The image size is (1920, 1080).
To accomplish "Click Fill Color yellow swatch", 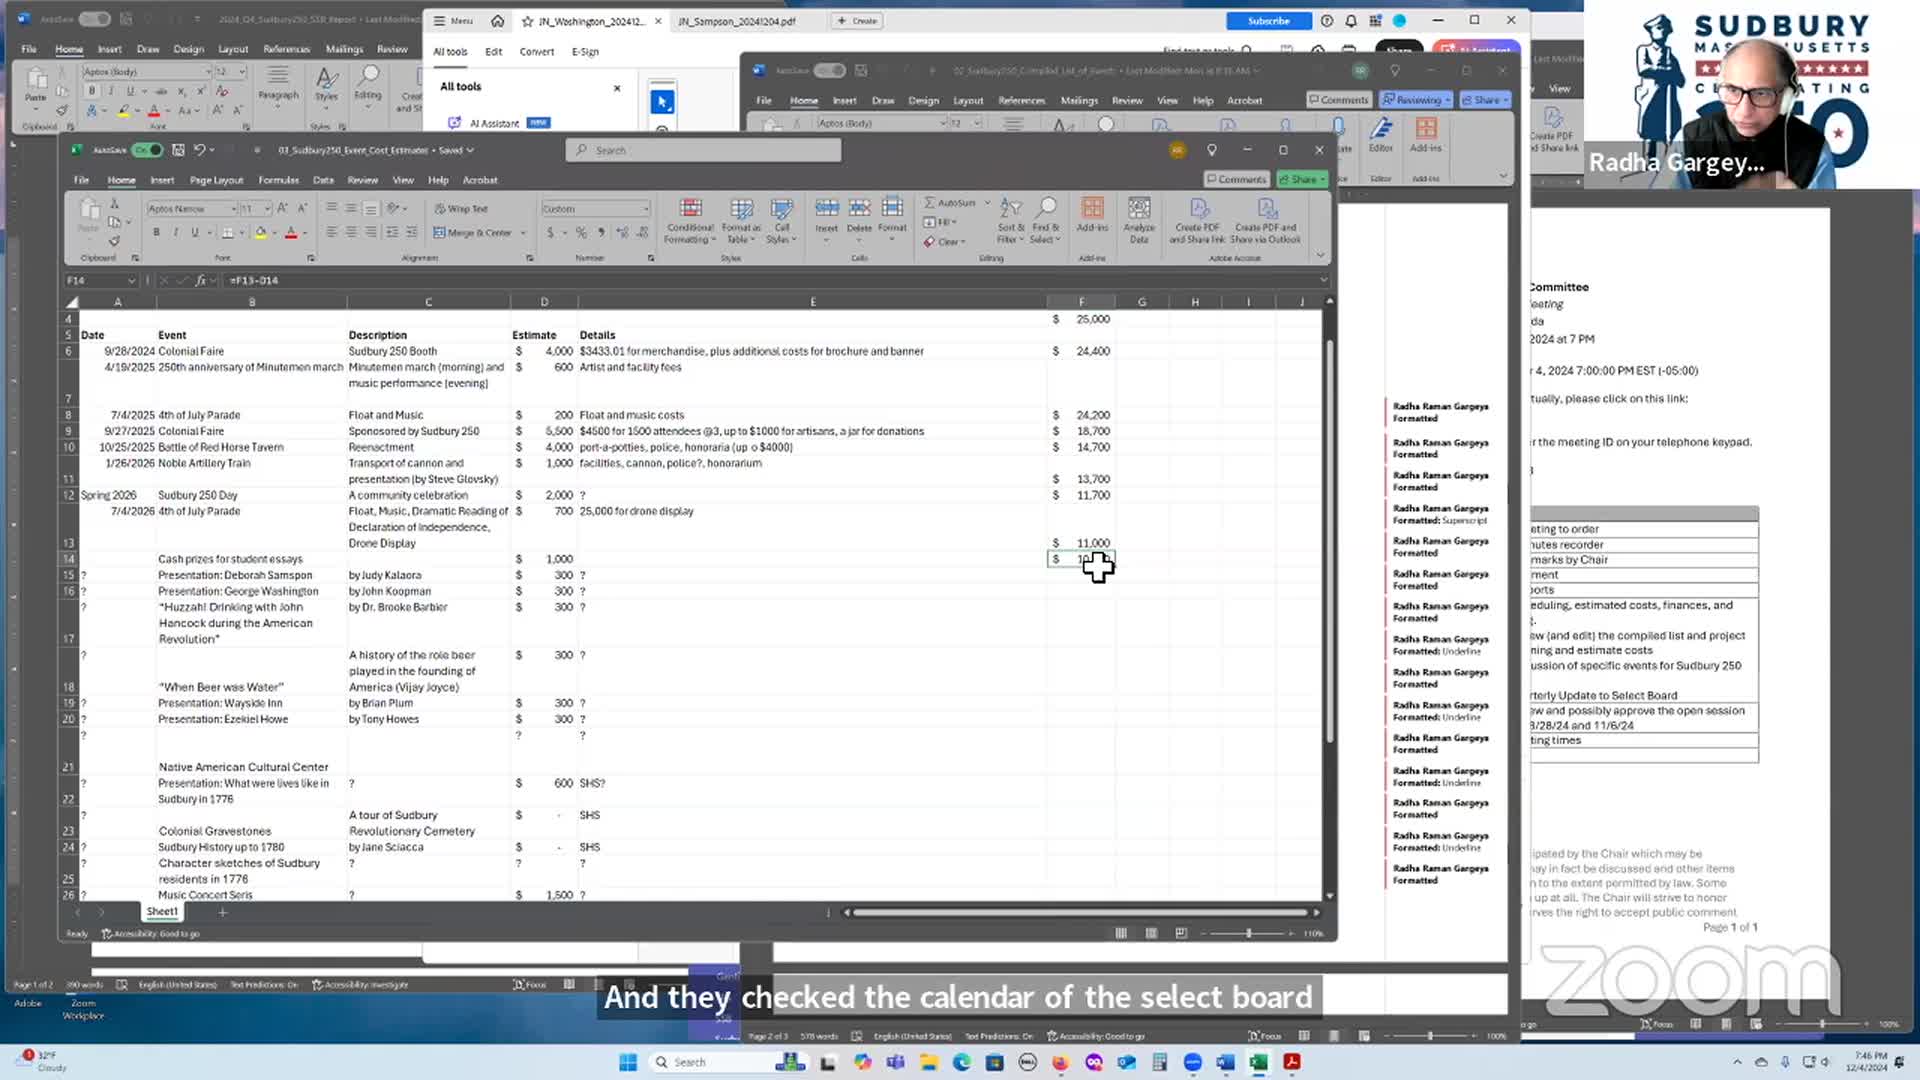I will pos(261,233).
